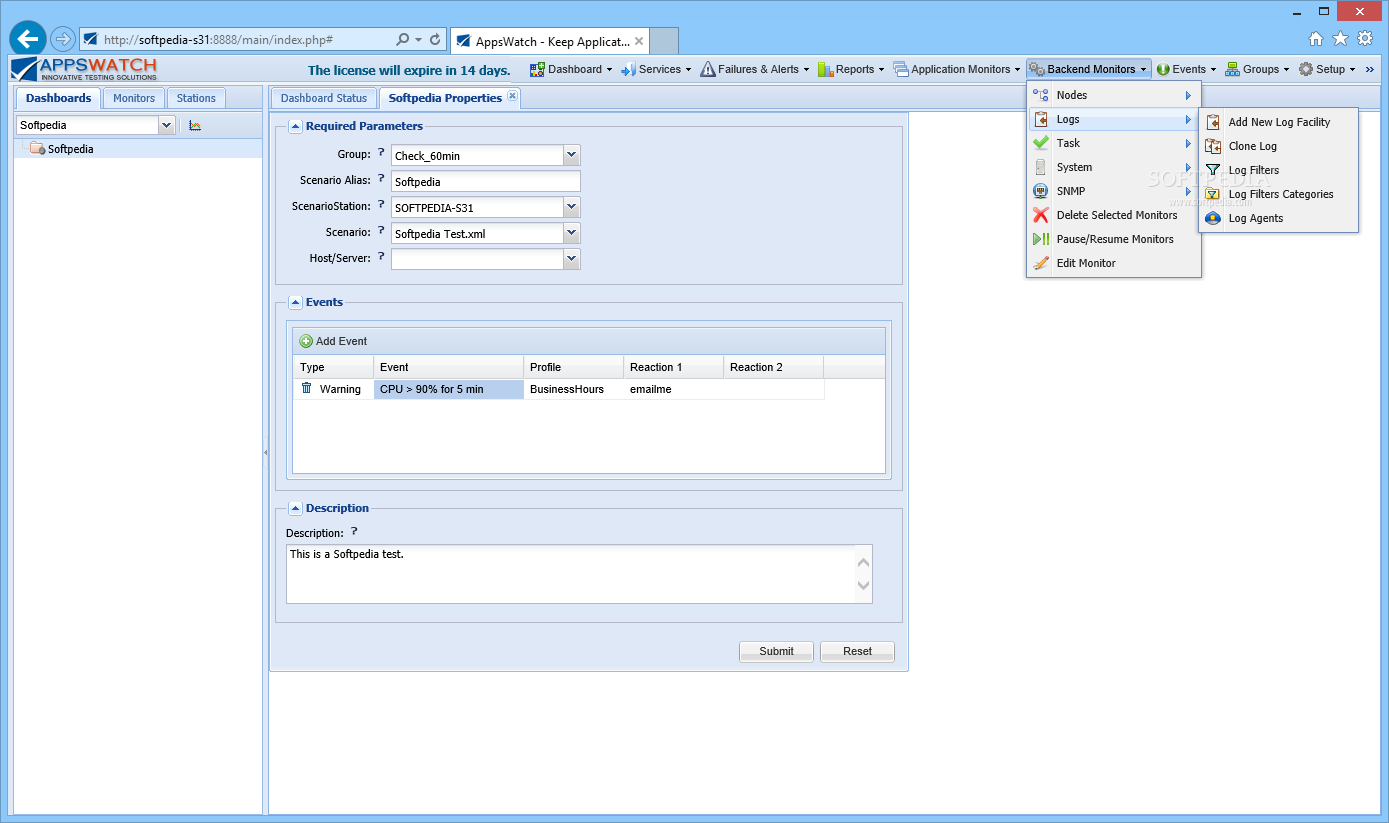
Task: Click the Log Filters funnel icon
Action: [1213, 170]
